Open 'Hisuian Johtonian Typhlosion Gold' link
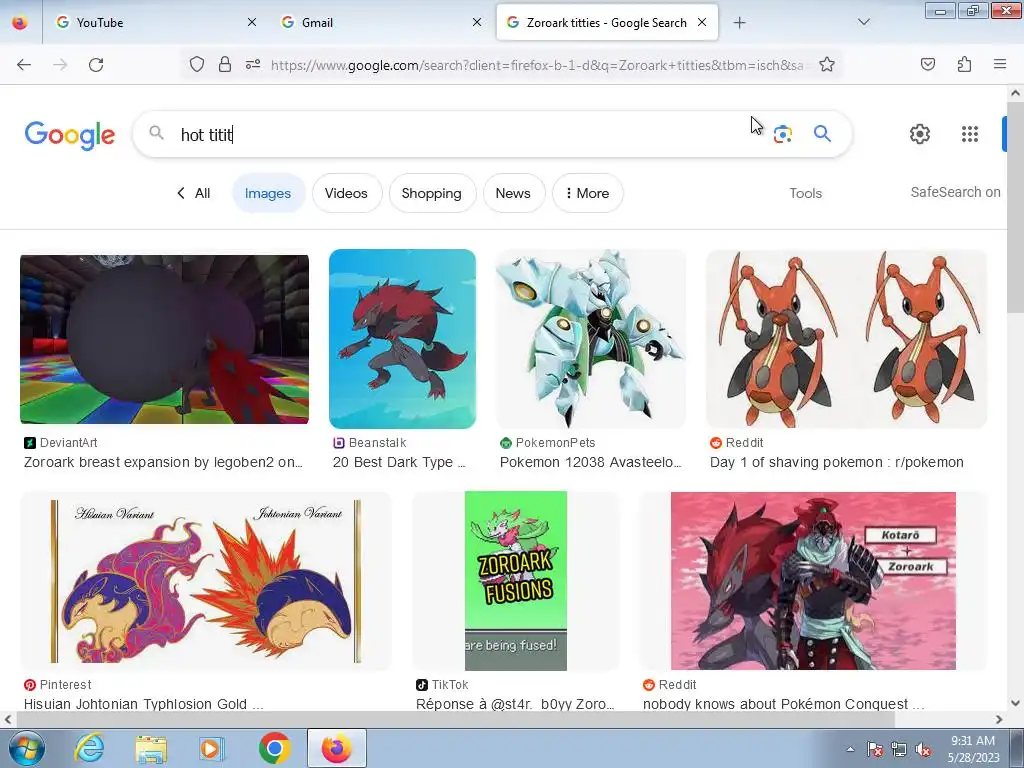1024x768 pixels. (x=144, y=704)
